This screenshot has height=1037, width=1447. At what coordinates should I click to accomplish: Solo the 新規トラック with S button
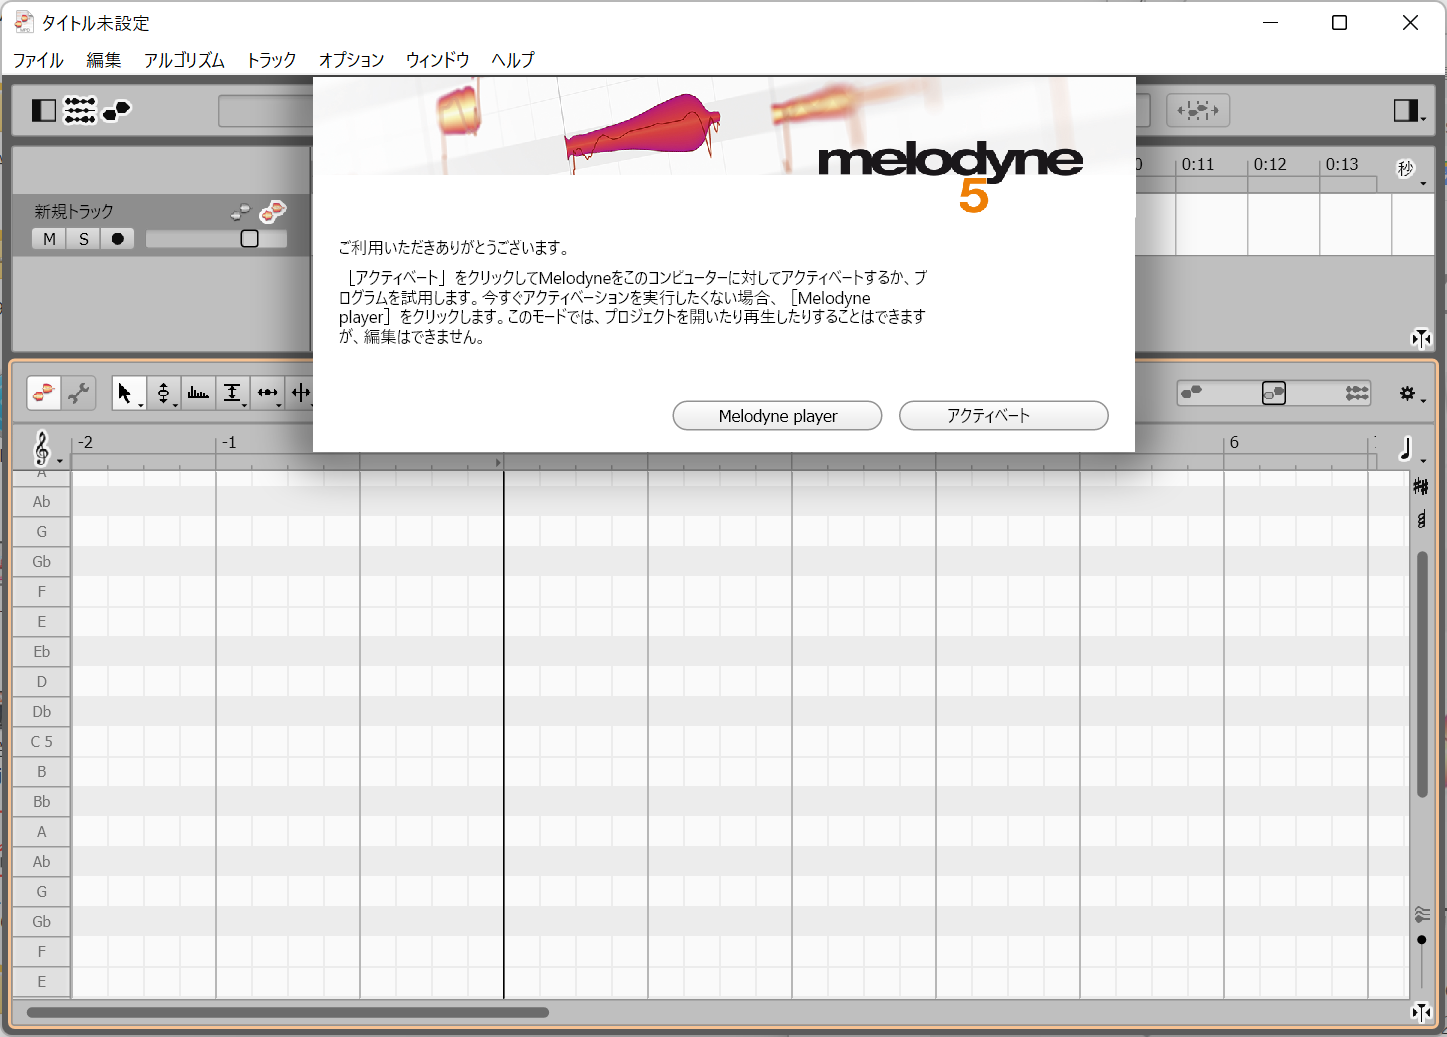pyautogui.click(x=84, y=239)
